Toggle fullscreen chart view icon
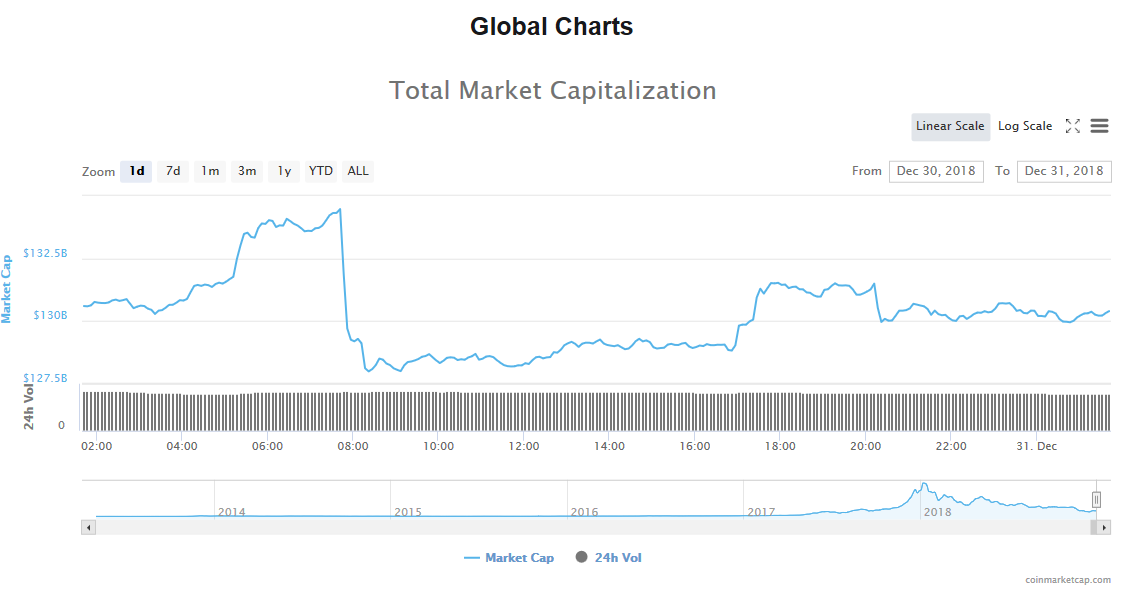The image size is (1128, 598). pyautogui.click(x=1072, y=126)
